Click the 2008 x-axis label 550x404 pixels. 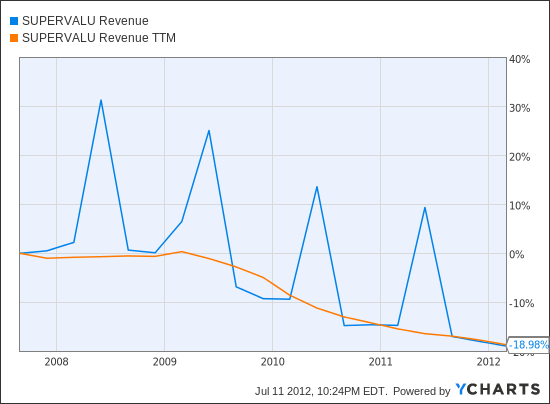(x=56, y=362)
